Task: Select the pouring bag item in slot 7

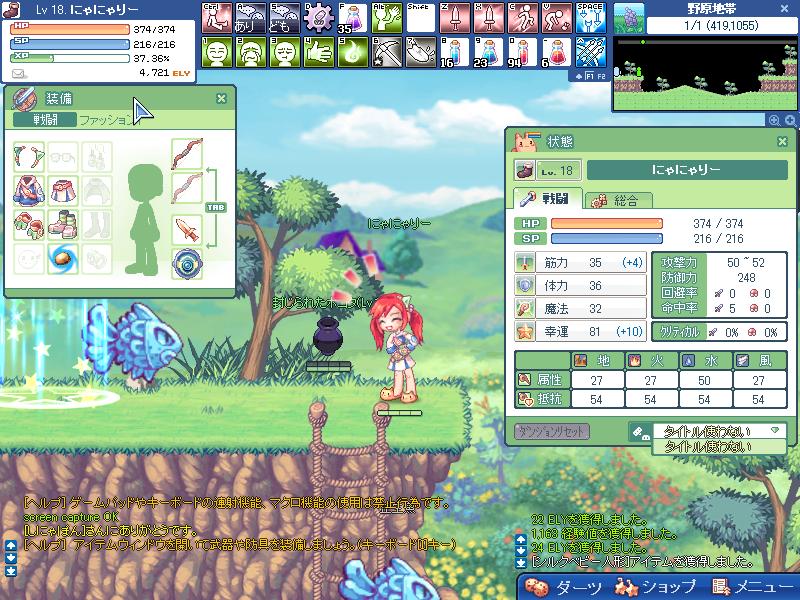Action: [421, 52]
